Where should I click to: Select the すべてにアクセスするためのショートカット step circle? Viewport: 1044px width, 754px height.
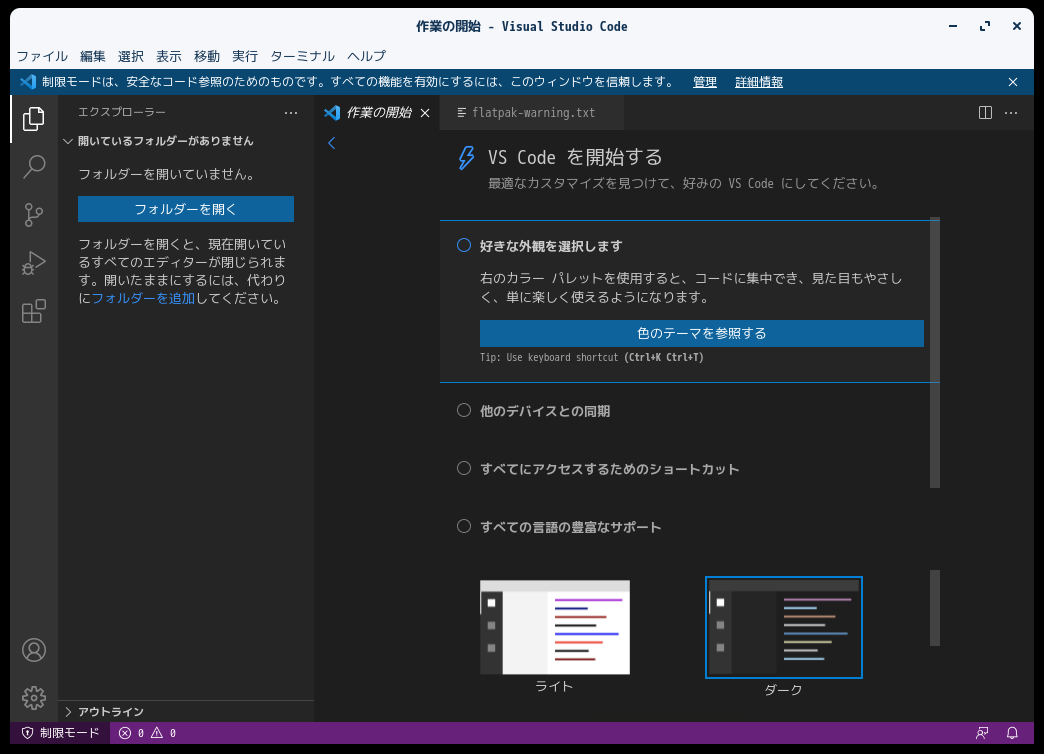coord(464,468)
